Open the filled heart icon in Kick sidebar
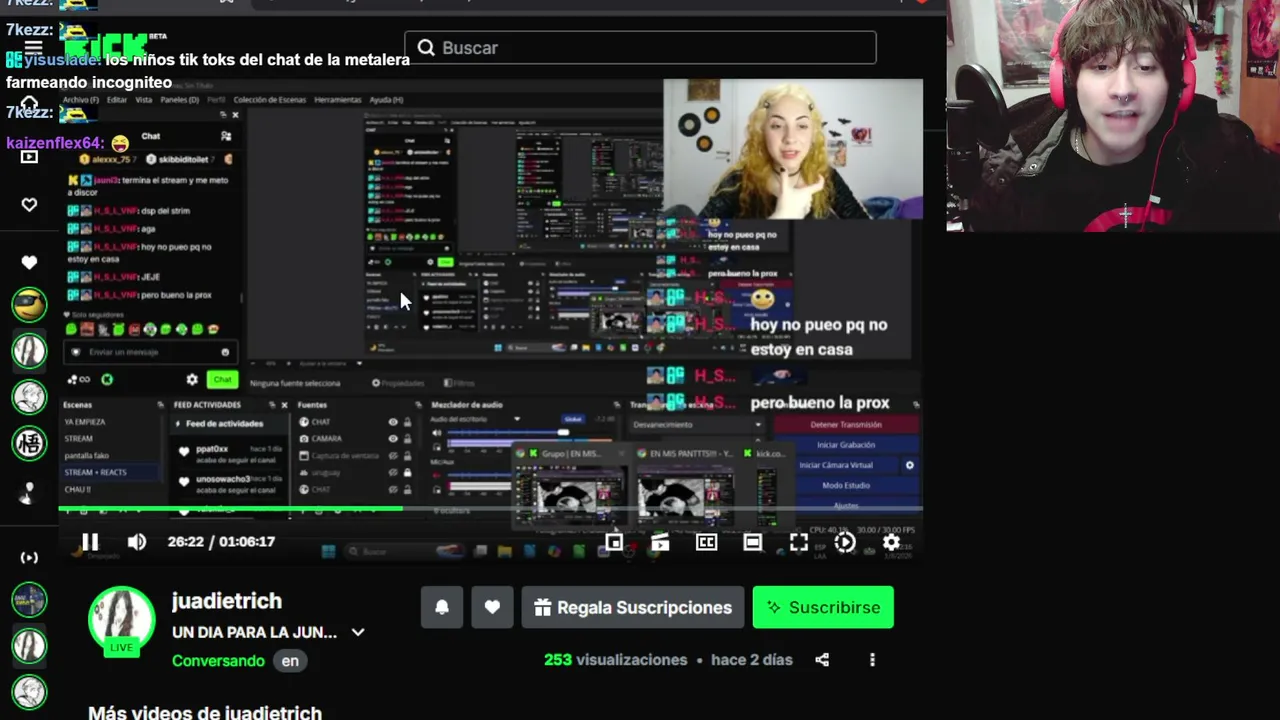This screenshot has width=1280, height=720. (x=29, y=262)
